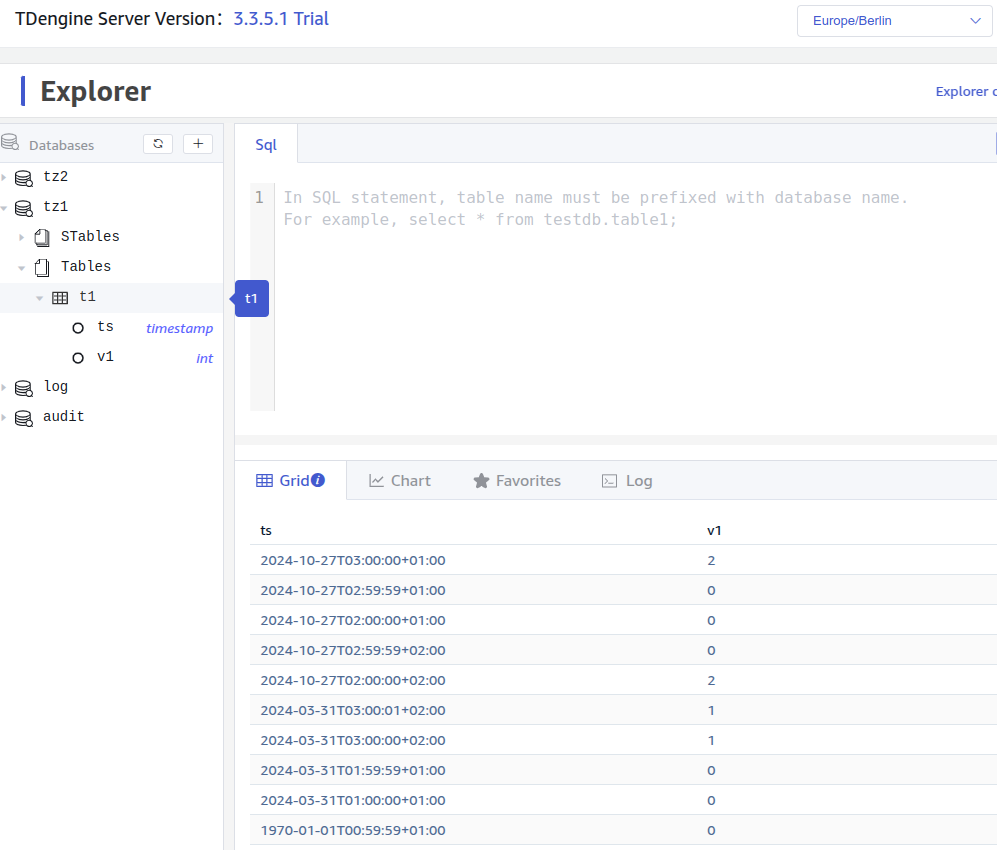The width and height of the screenshot is (997, 850).
Task: Click the log database icon
Action: click(x=24, y=387)
